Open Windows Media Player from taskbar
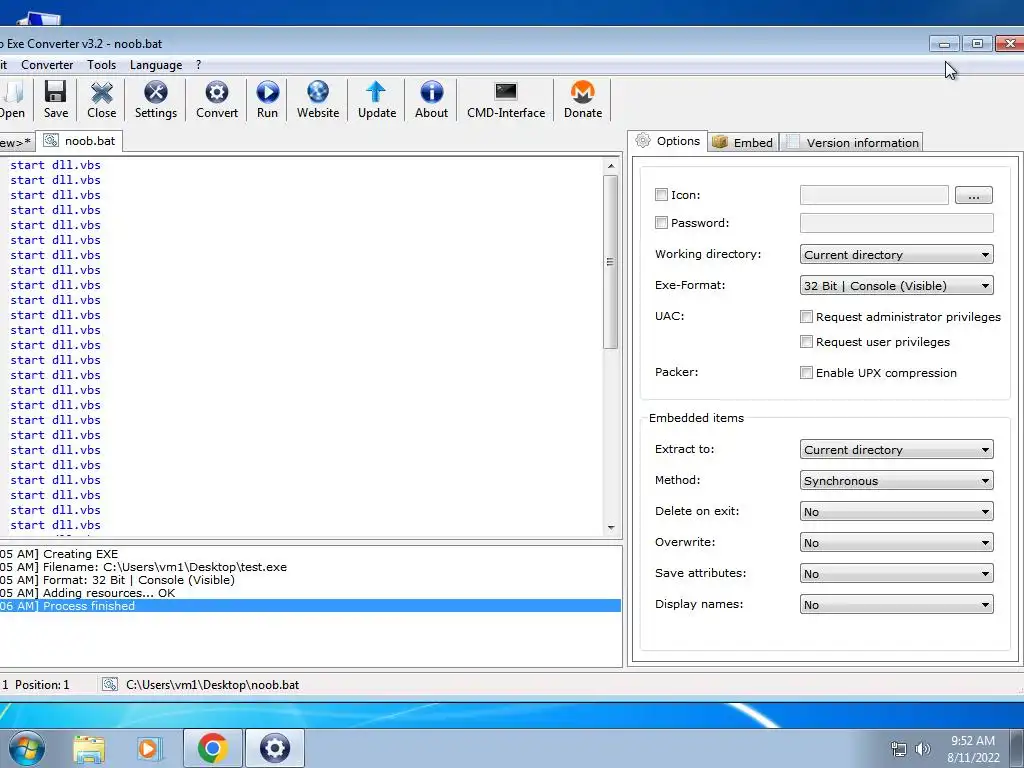Screen dimensions: 1024x768 click(x=149, y=748)
